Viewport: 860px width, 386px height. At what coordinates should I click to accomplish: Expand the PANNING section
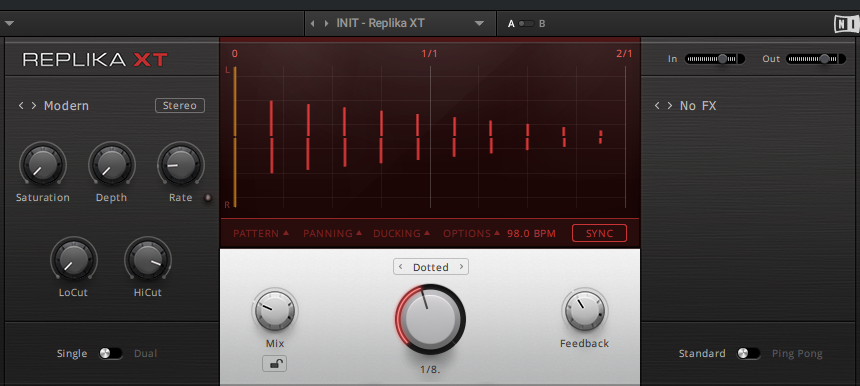332,234
